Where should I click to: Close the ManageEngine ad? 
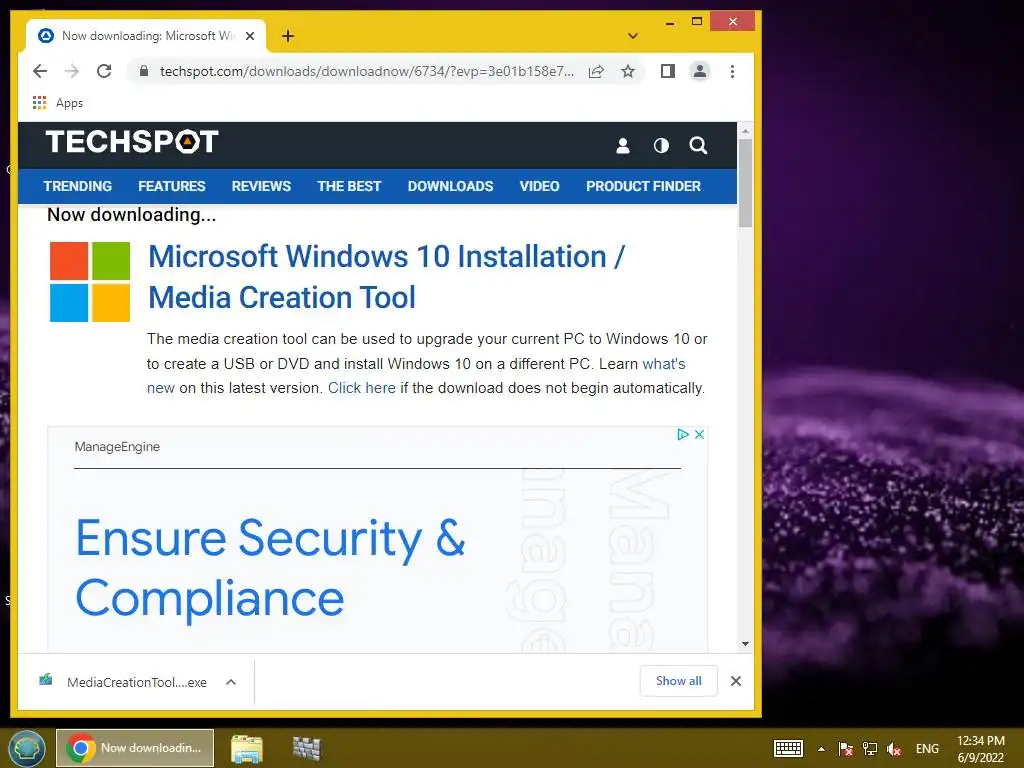tap(699, 434)
